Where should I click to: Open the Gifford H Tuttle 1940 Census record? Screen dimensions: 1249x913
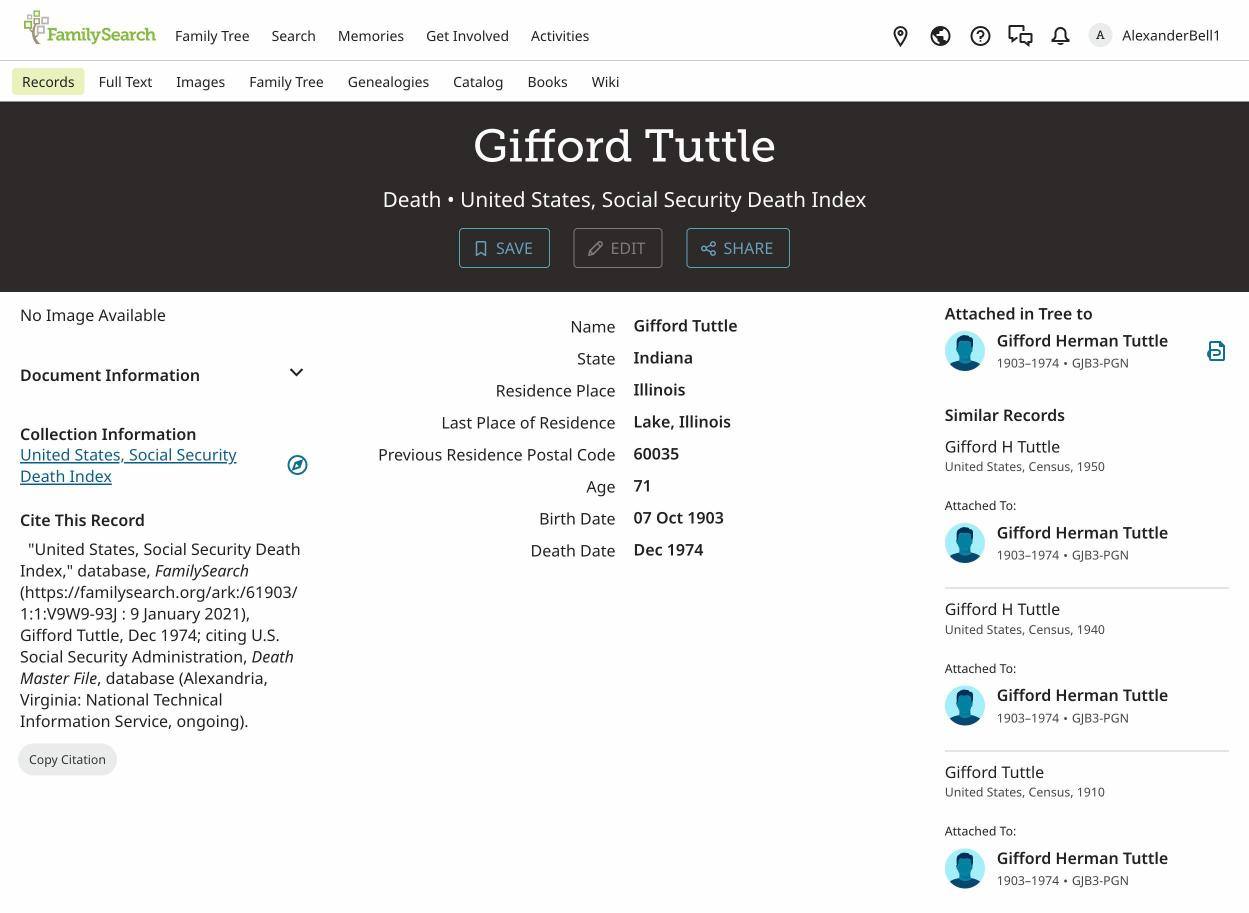point(1002,609)
